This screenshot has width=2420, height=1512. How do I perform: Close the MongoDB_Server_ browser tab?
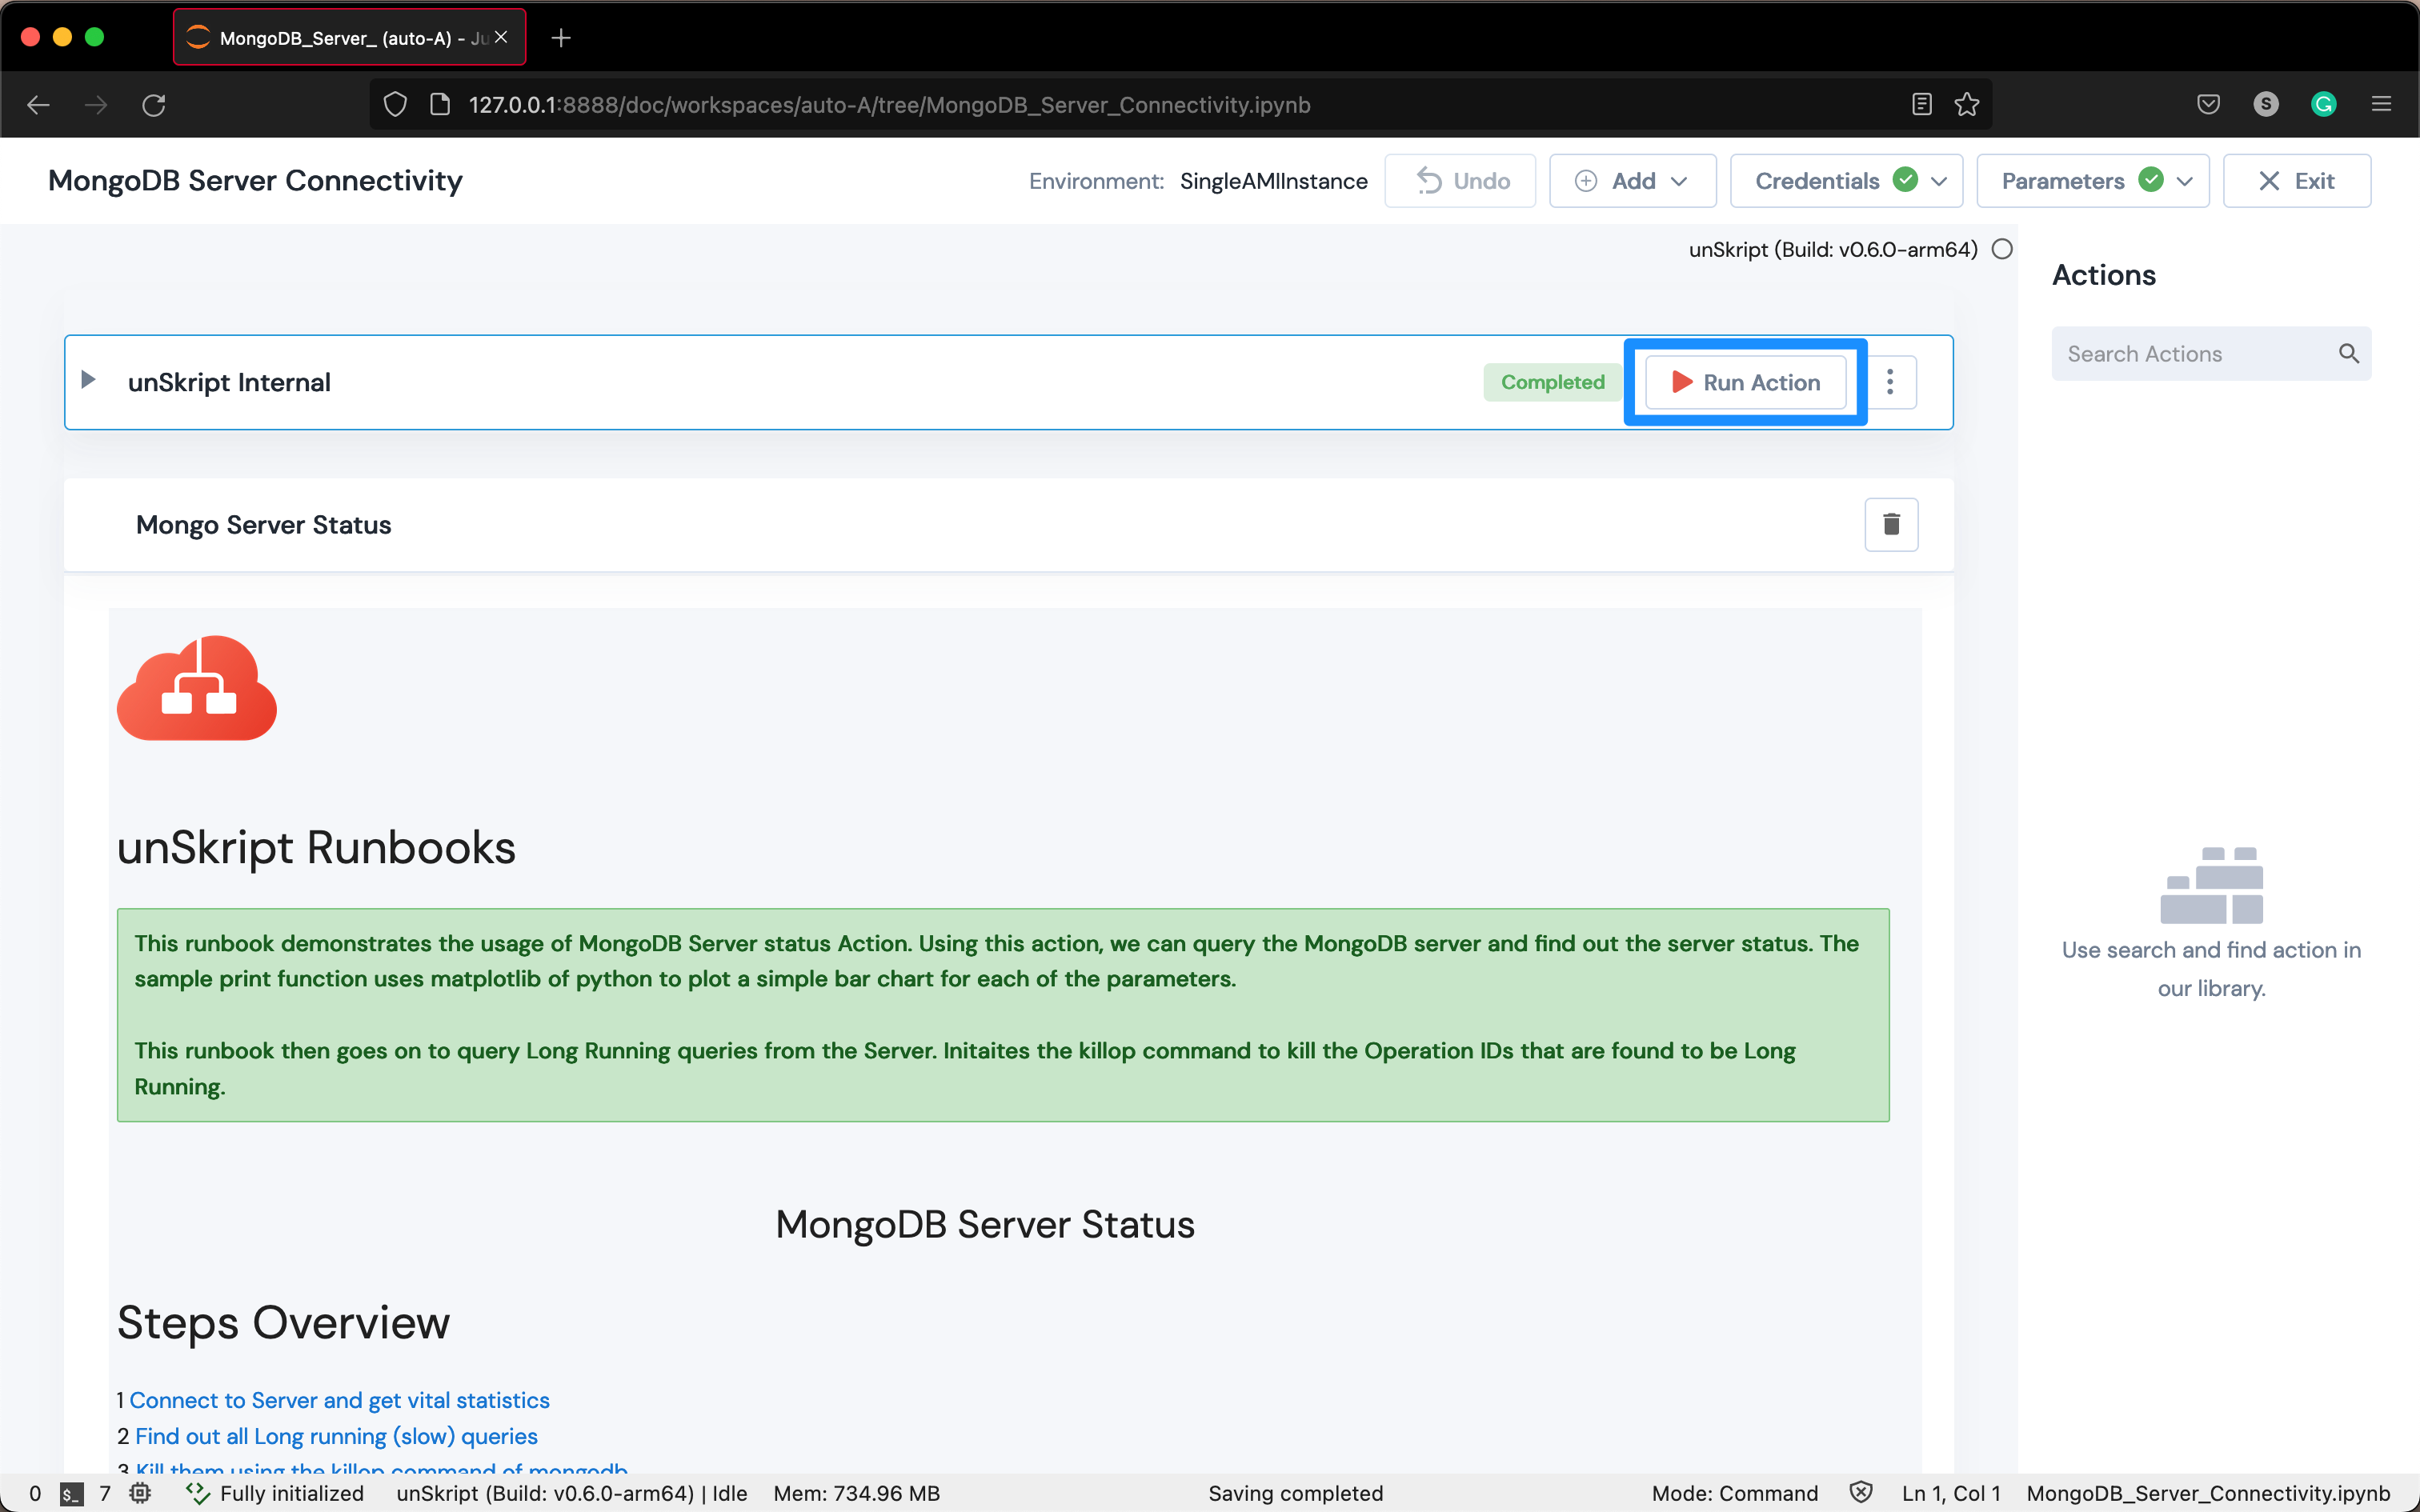(501, 37)
